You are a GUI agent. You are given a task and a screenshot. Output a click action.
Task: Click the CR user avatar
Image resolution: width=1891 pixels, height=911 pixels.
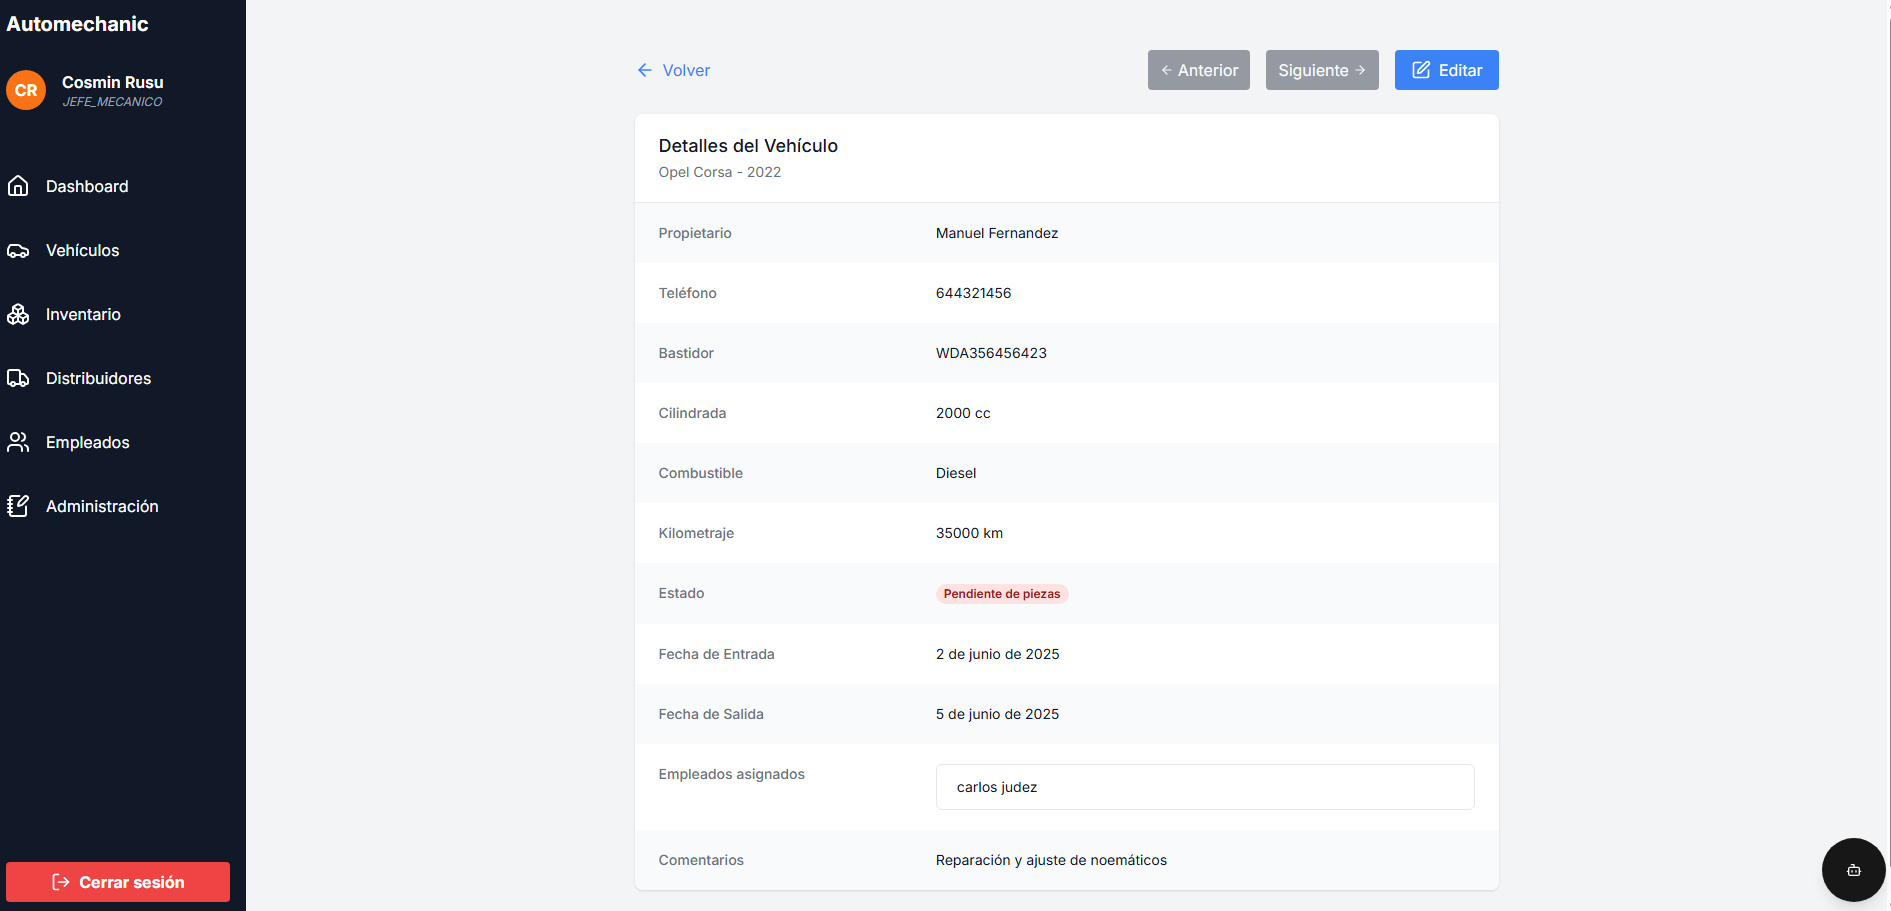[26, 90]
